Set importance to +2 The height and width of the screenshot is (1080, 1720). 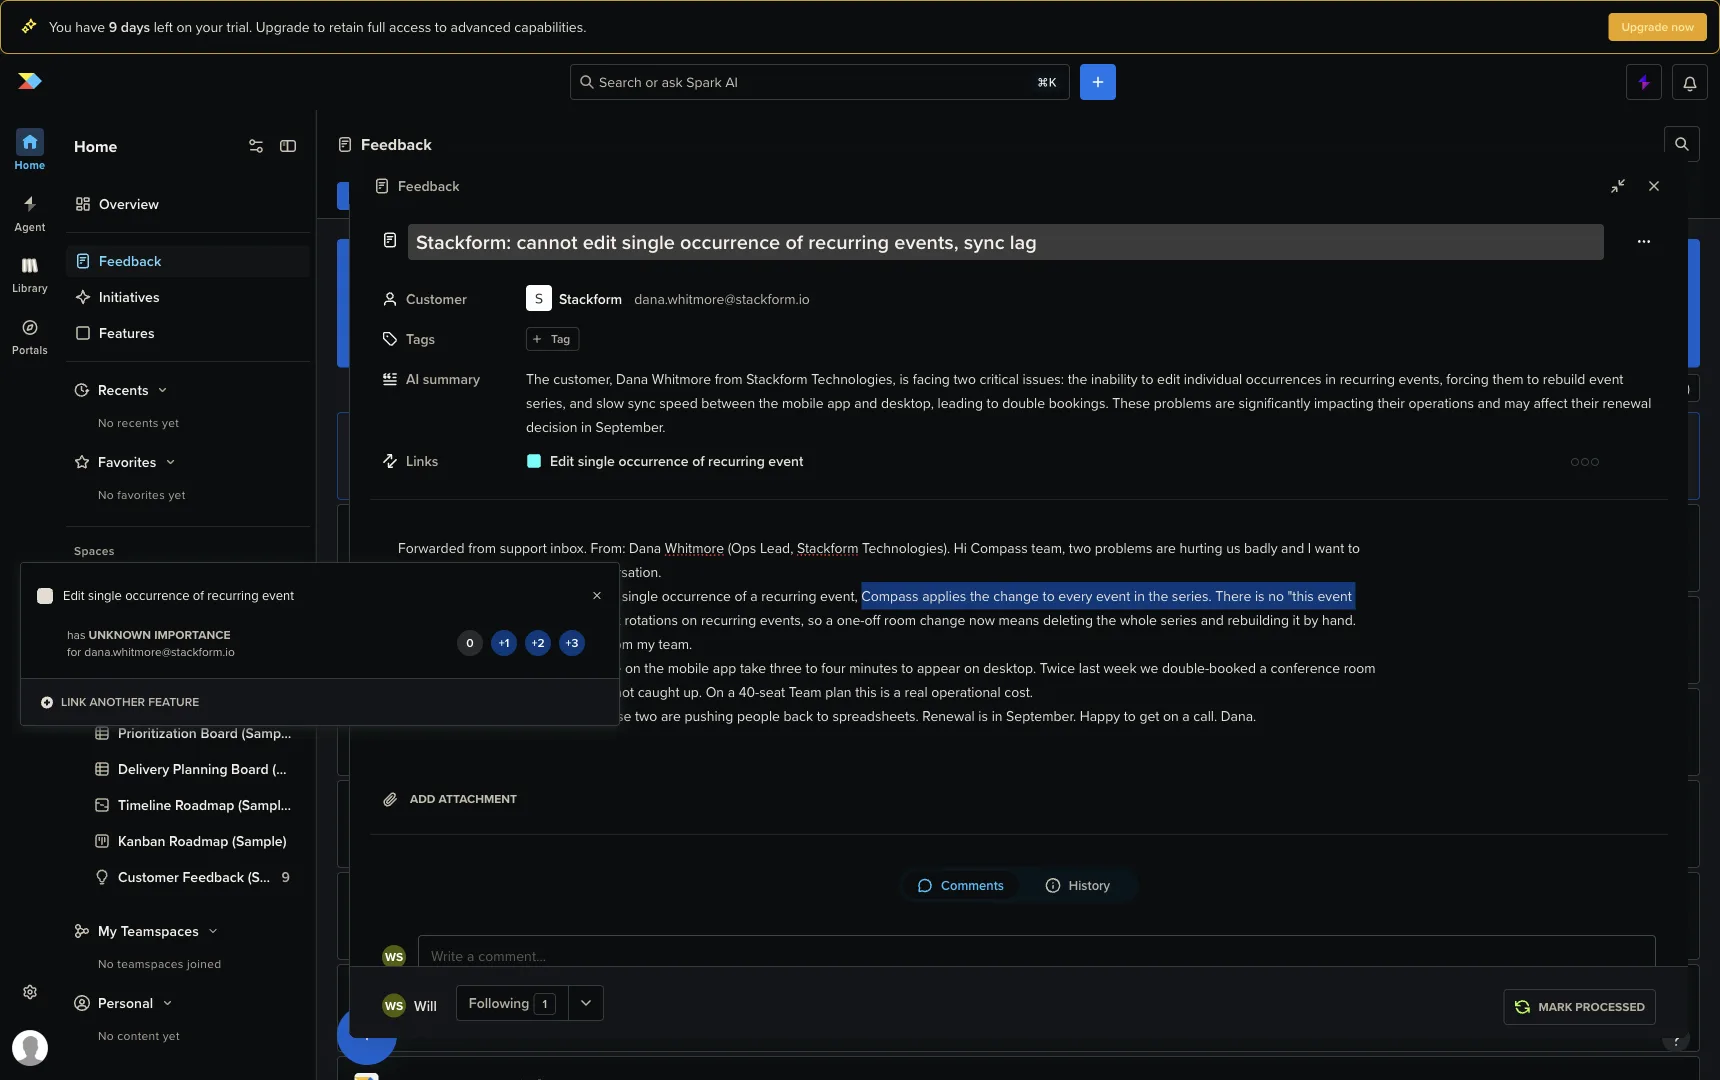click(538, 643)
